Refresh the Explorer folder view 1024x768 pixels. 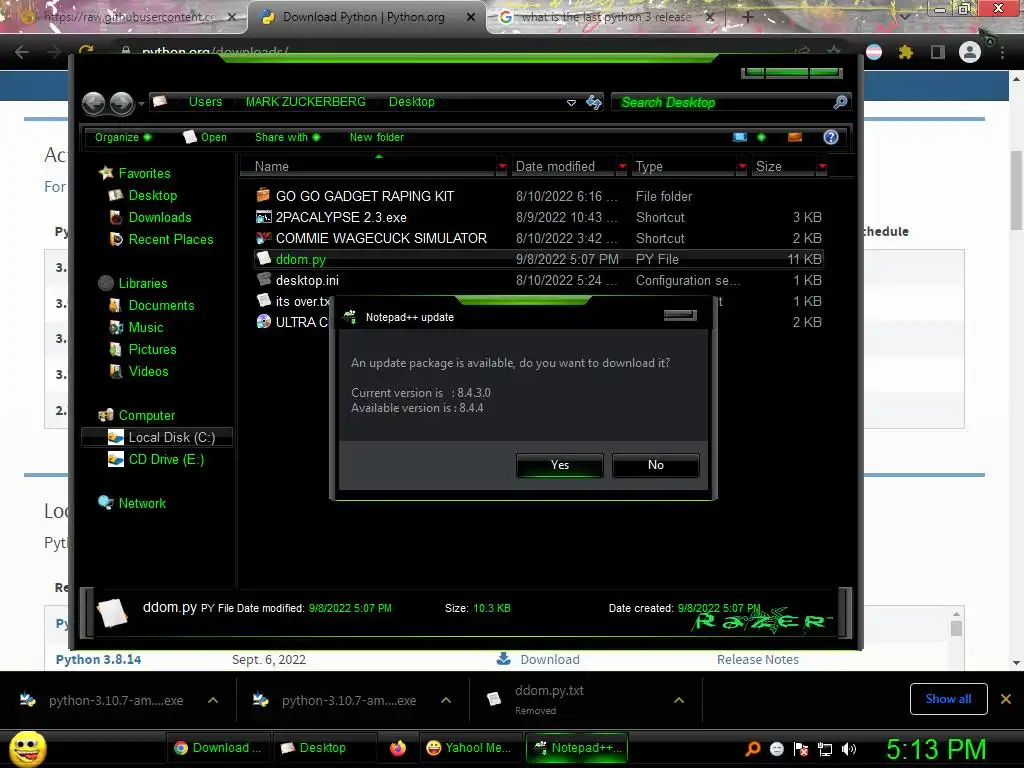[x=594, y=102]
